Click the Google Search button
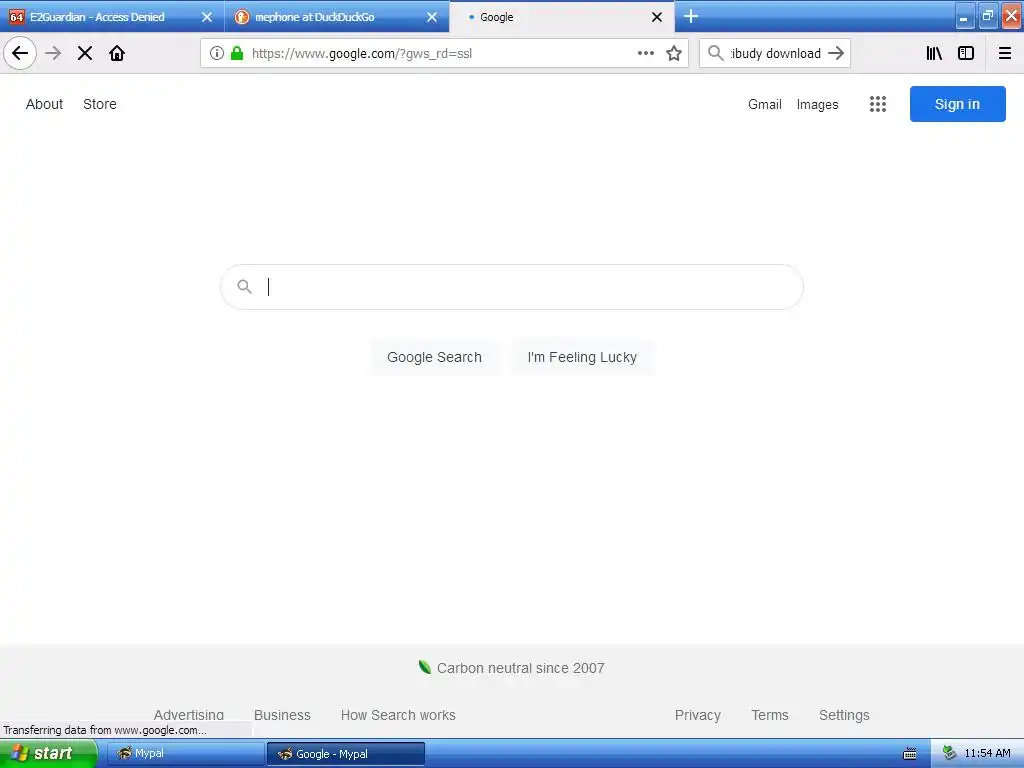Image resolution: width=1024 pixels, height=768 pixels. point(434,357)
